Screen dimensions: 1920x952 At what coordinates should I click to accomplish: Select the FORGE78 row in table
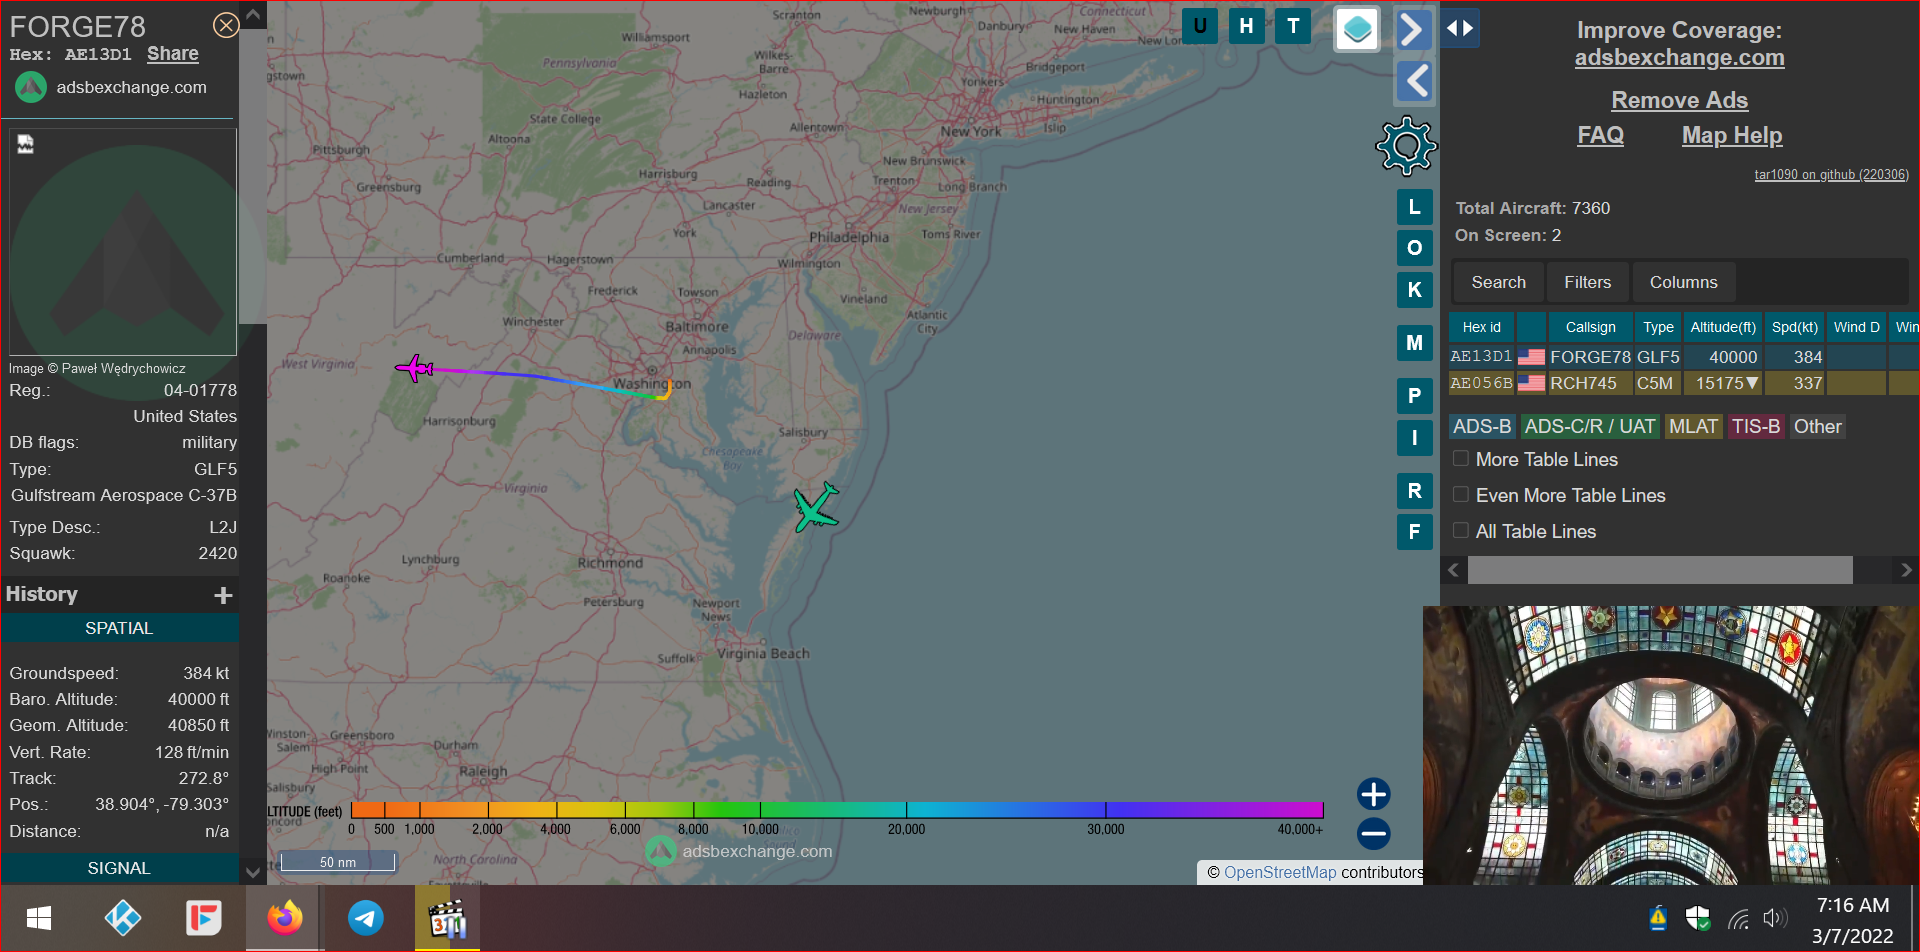(x=1684, y=357)
